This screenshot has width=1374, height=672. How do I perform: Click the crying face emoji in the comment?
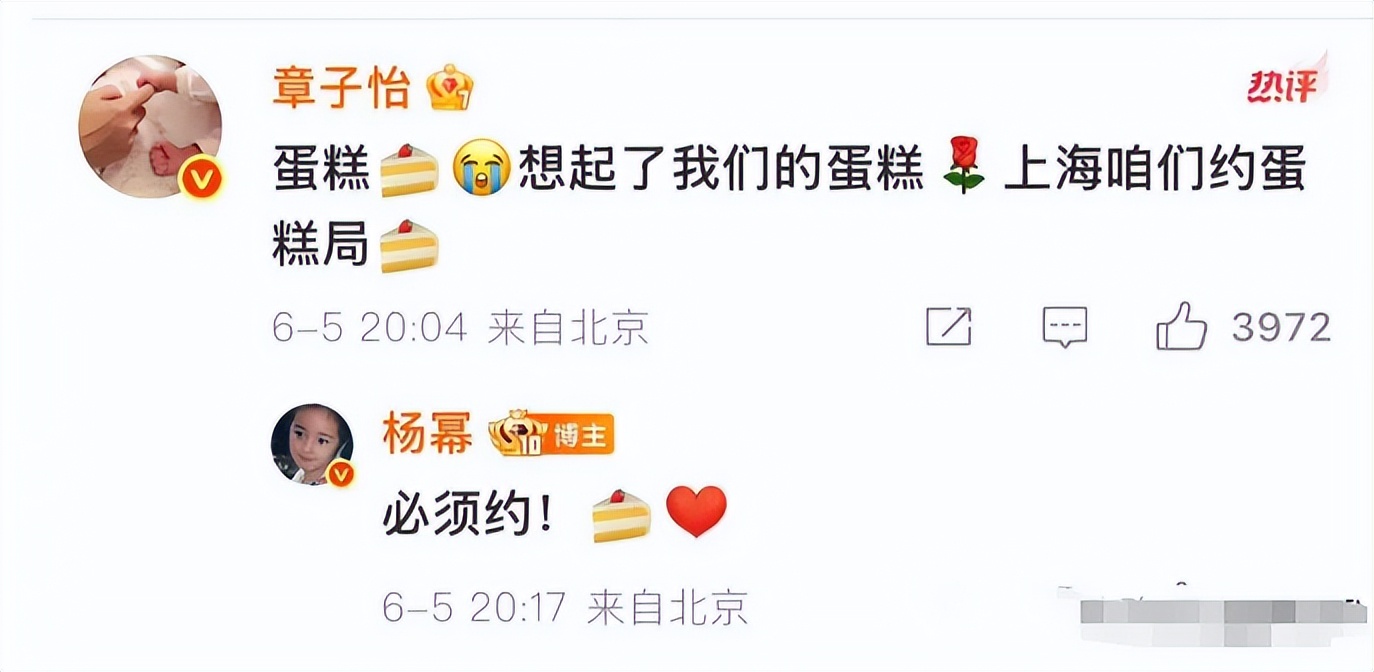(x=482, y=171)
